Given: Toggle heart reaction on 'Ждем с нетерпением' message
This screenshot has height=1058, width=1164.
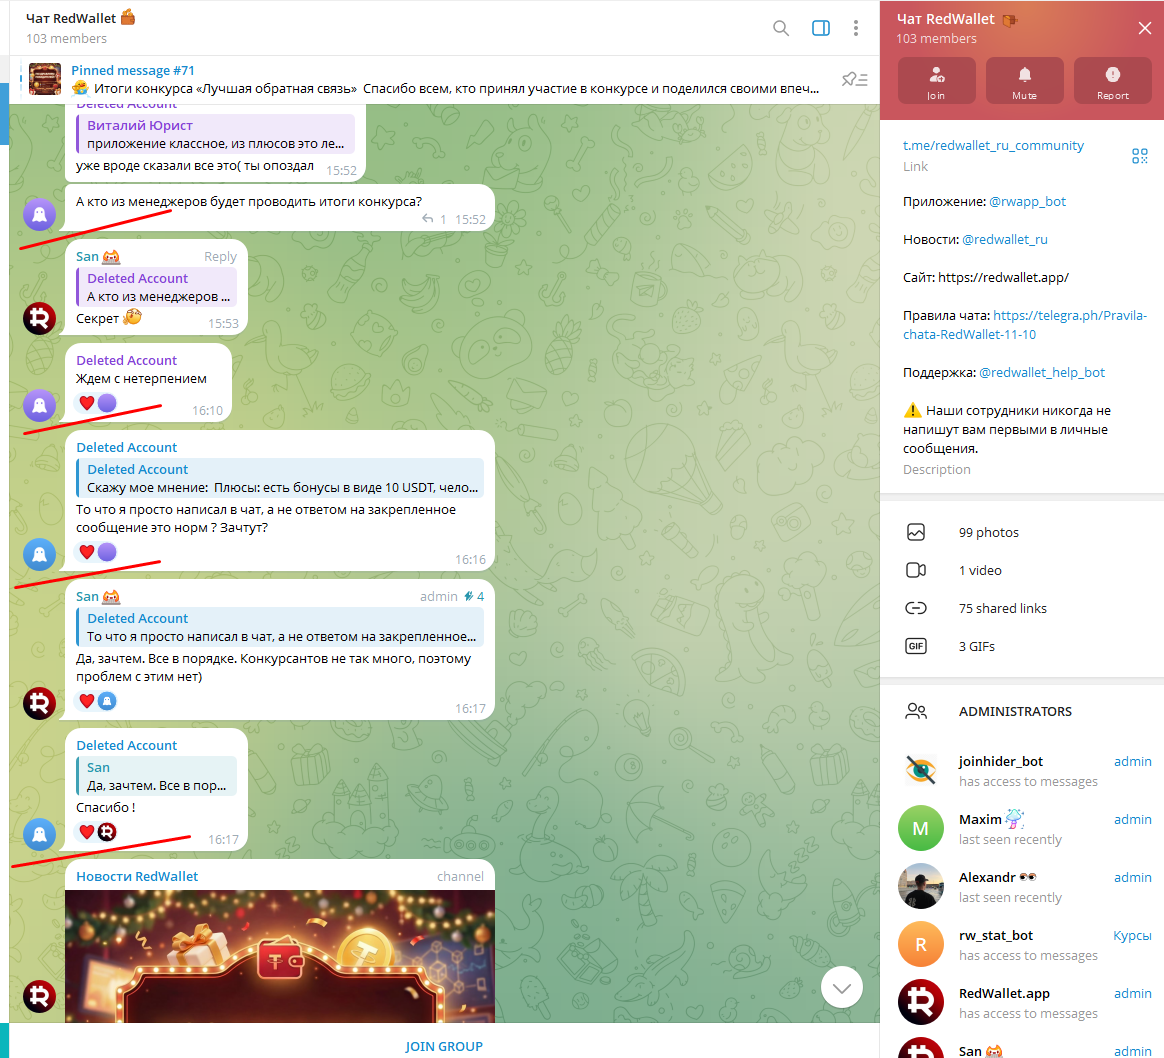Looking at the screenshot, I should tap(87, 403).
